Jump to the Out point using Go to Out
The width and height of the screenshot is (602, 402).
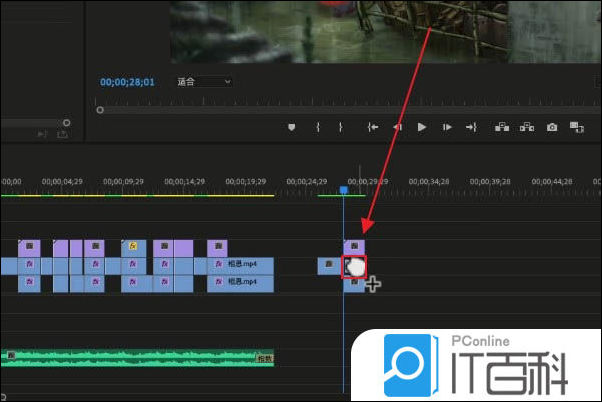472,127
